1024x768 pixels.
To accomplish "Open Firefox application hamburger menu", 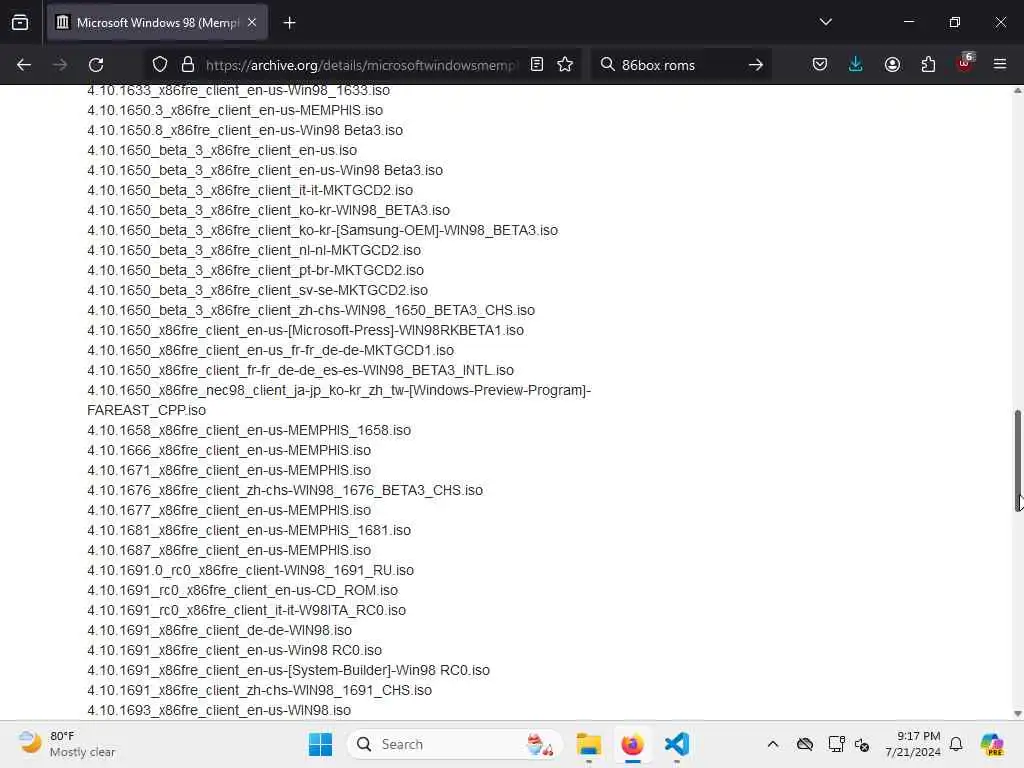I will [1000, 65].
